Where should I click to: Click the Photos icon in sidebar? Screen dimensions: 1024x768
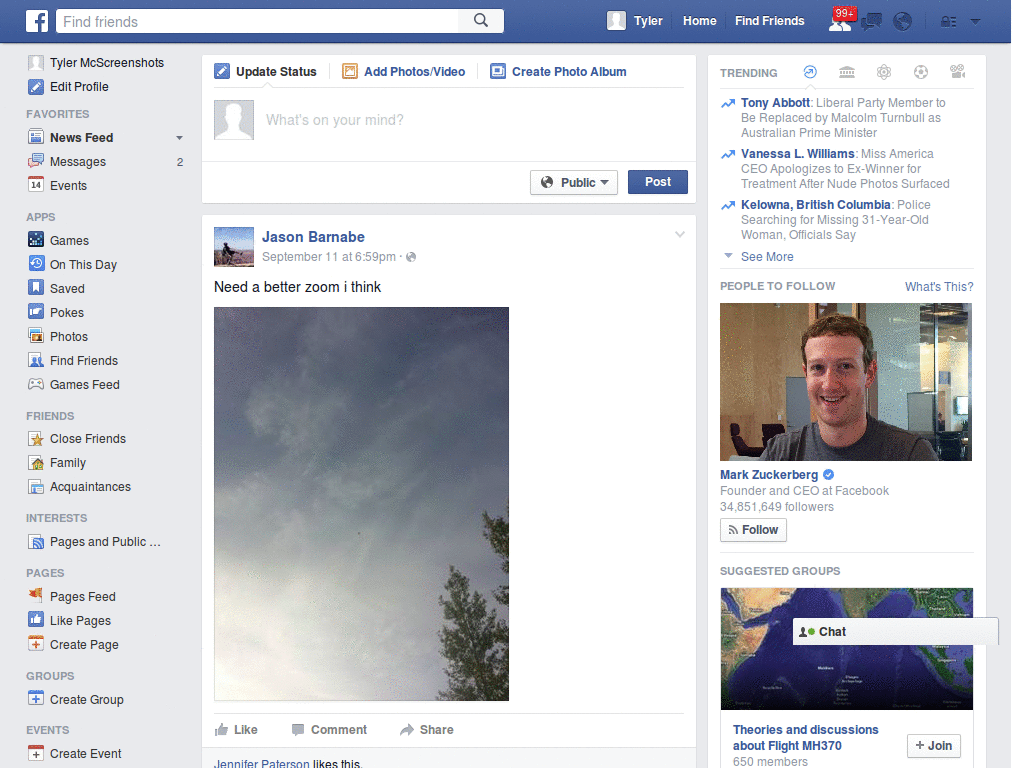36,336
